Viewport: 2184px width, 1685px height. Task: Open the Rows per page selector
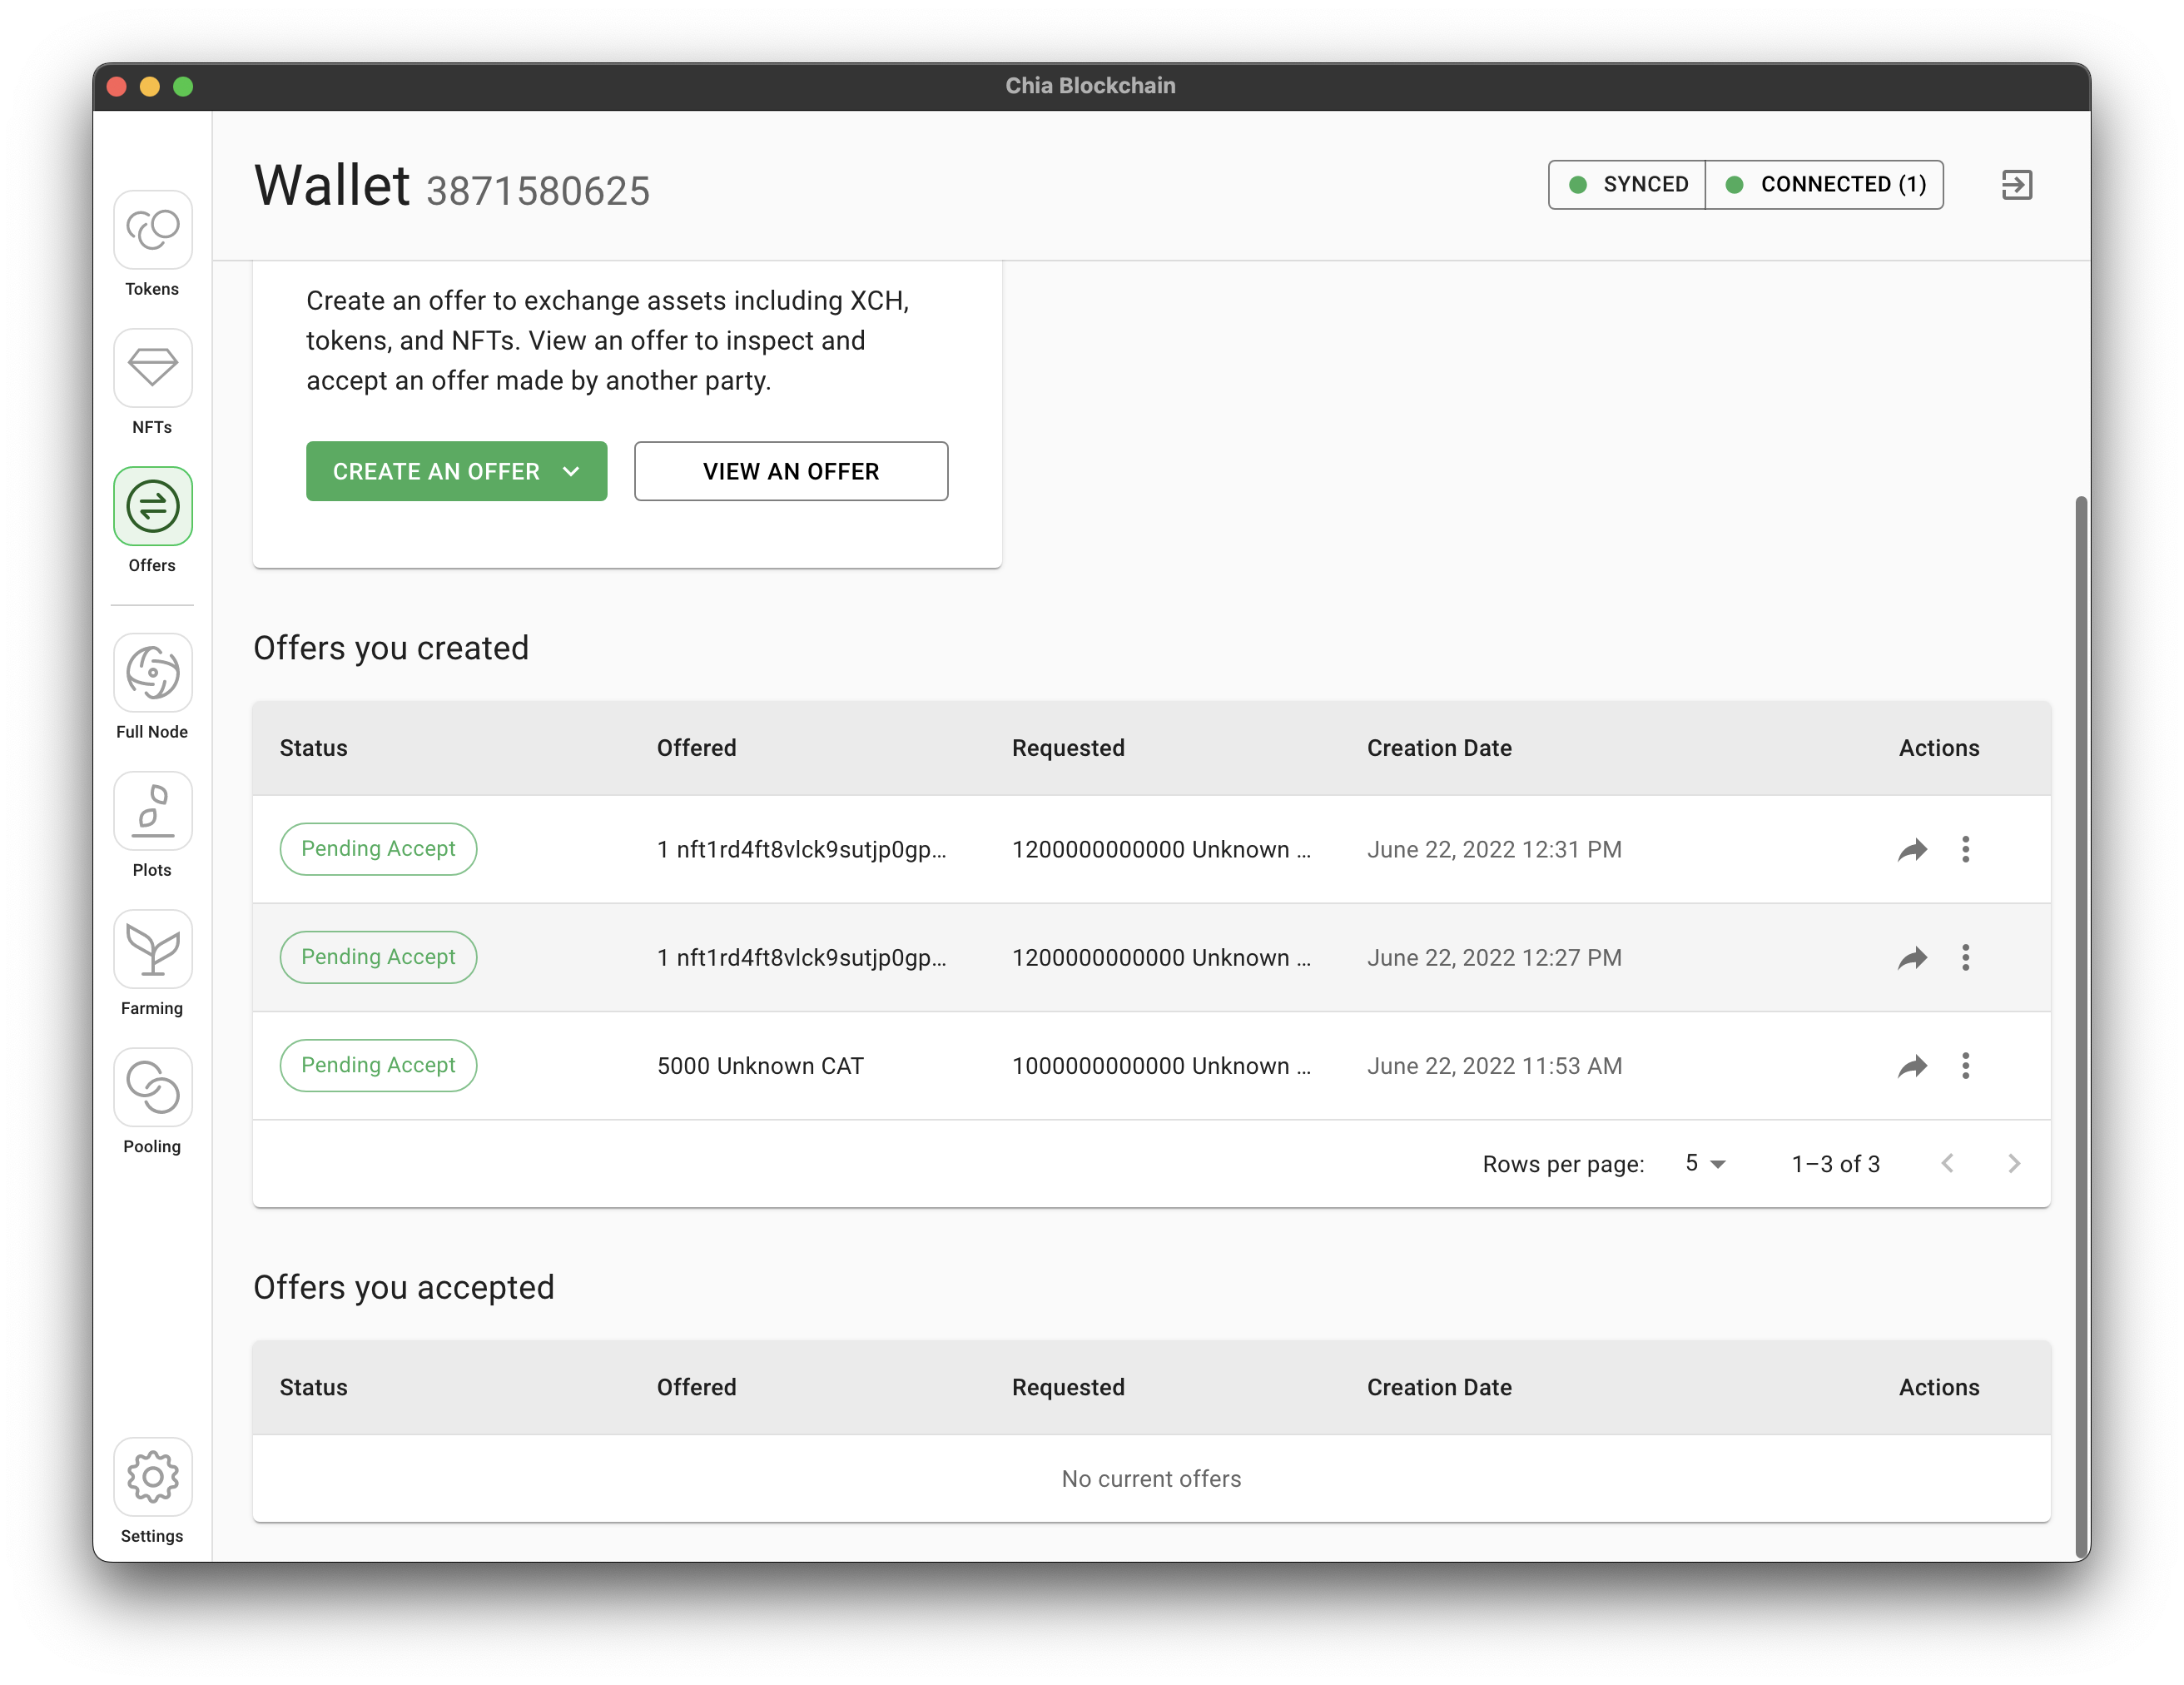tap(1703, 1163)
